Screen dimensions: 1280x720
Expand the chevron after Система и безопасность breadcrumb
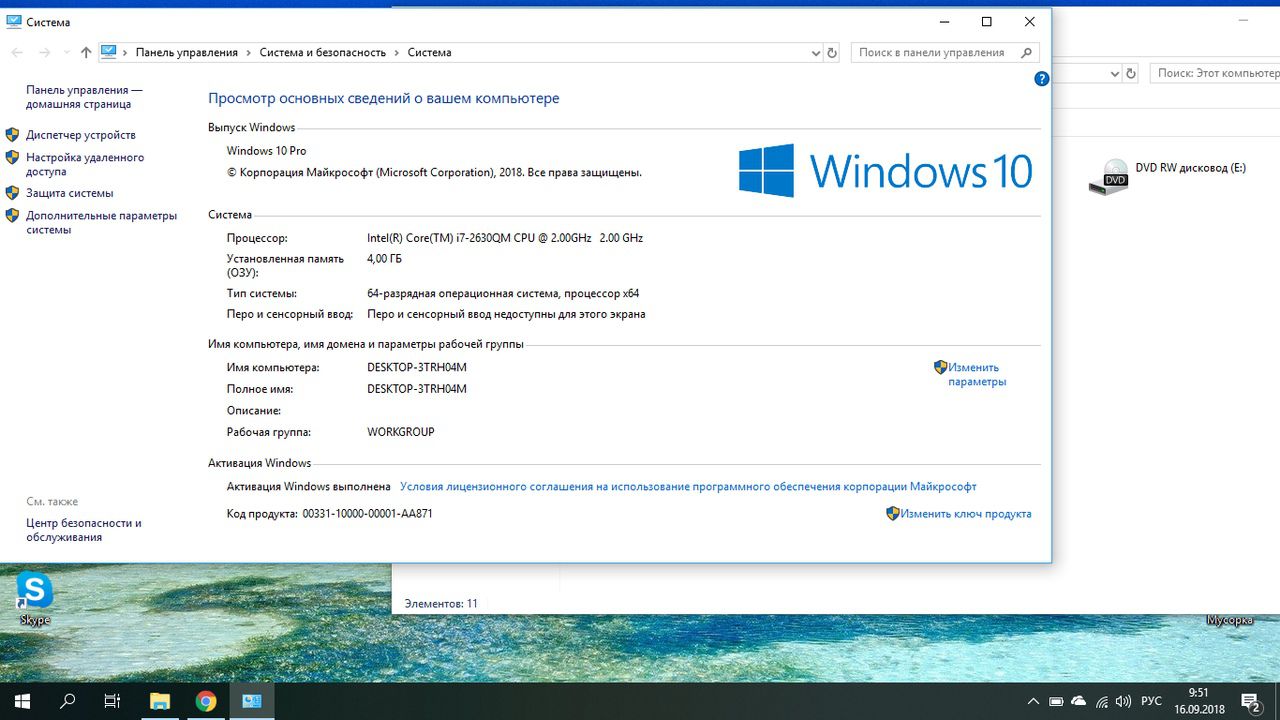(x=397, y=52)
